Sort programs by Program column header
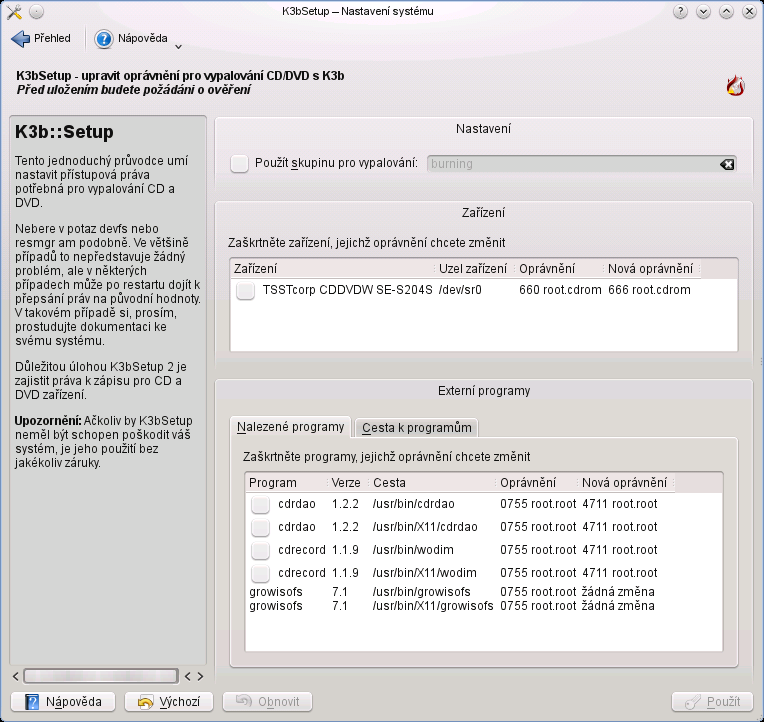The width and height of the screenshot is (764, 722). click(x=286, y=483)
